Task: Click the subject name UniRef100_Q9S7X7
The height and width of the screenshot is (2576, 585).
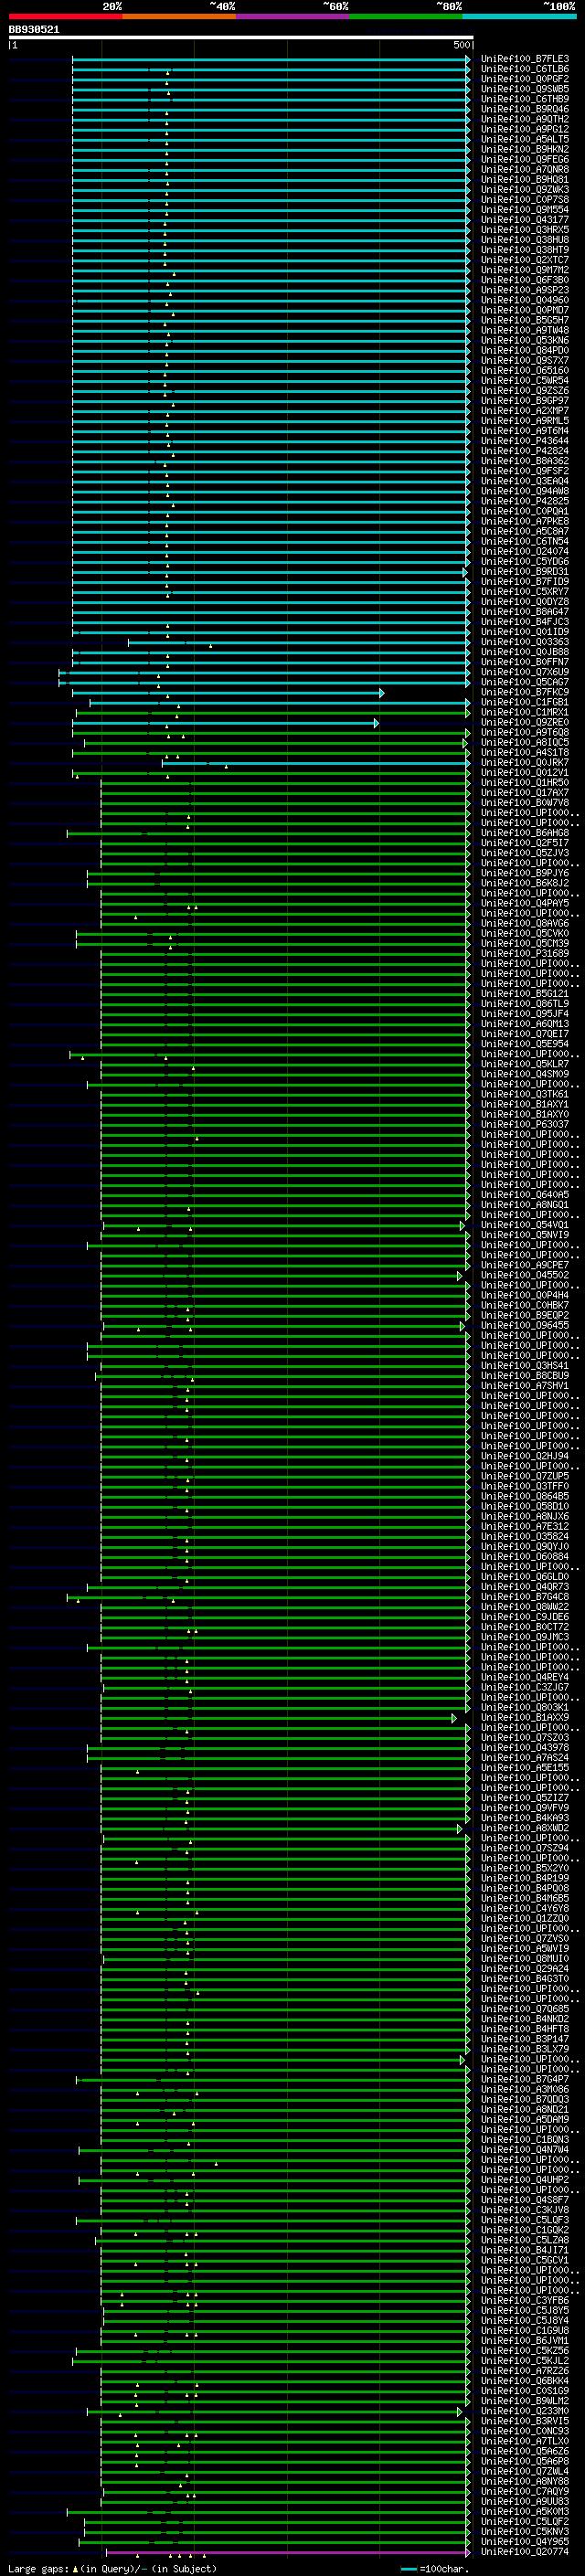Action: [x=524, y=360]
